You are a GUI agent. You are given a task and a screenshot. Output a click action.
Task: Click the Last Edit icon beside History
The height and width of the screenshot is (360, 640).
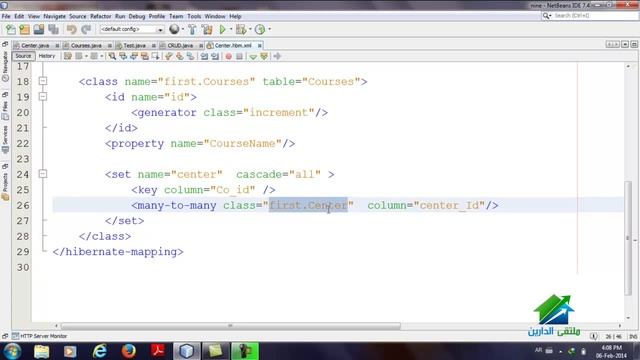(x=68, y=56)
